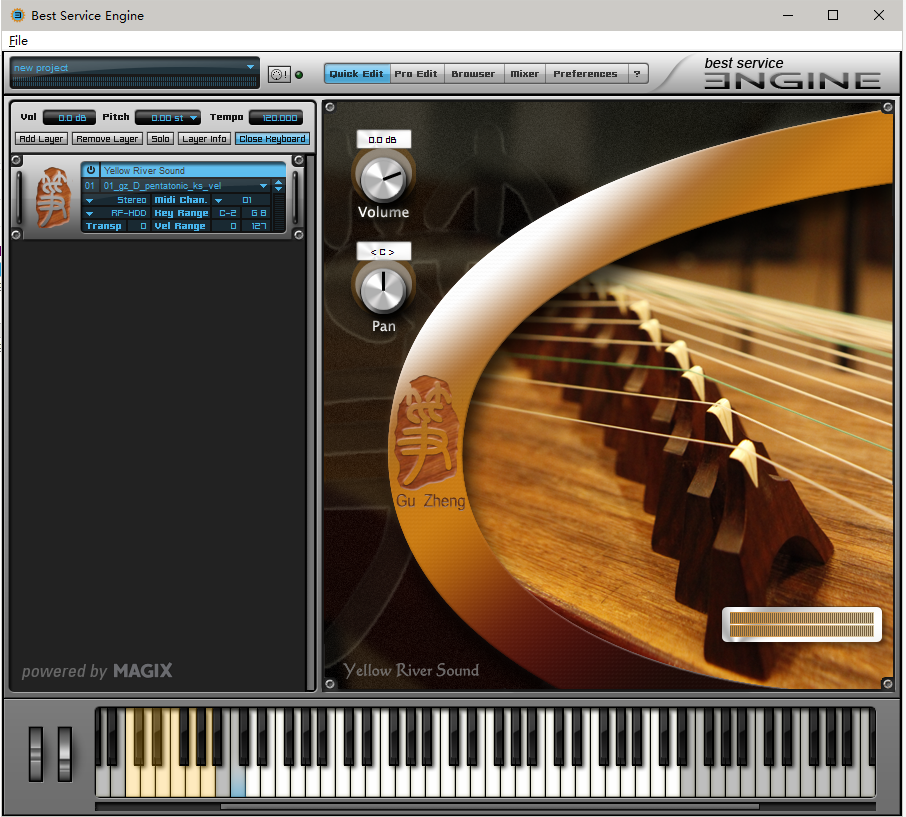Click the help question mark button
Screen dimensions: 906x817
638,74
